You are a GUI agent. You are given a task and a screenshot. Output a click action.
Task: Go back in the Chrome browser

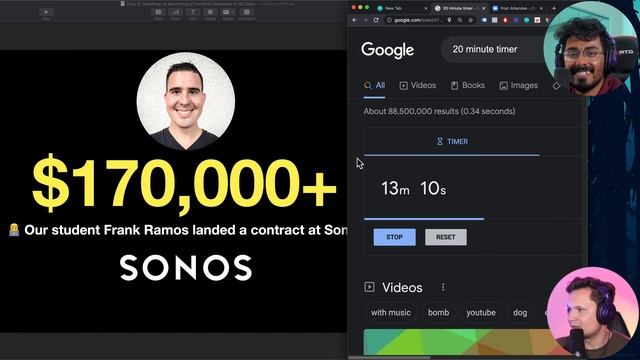(354, 20)
